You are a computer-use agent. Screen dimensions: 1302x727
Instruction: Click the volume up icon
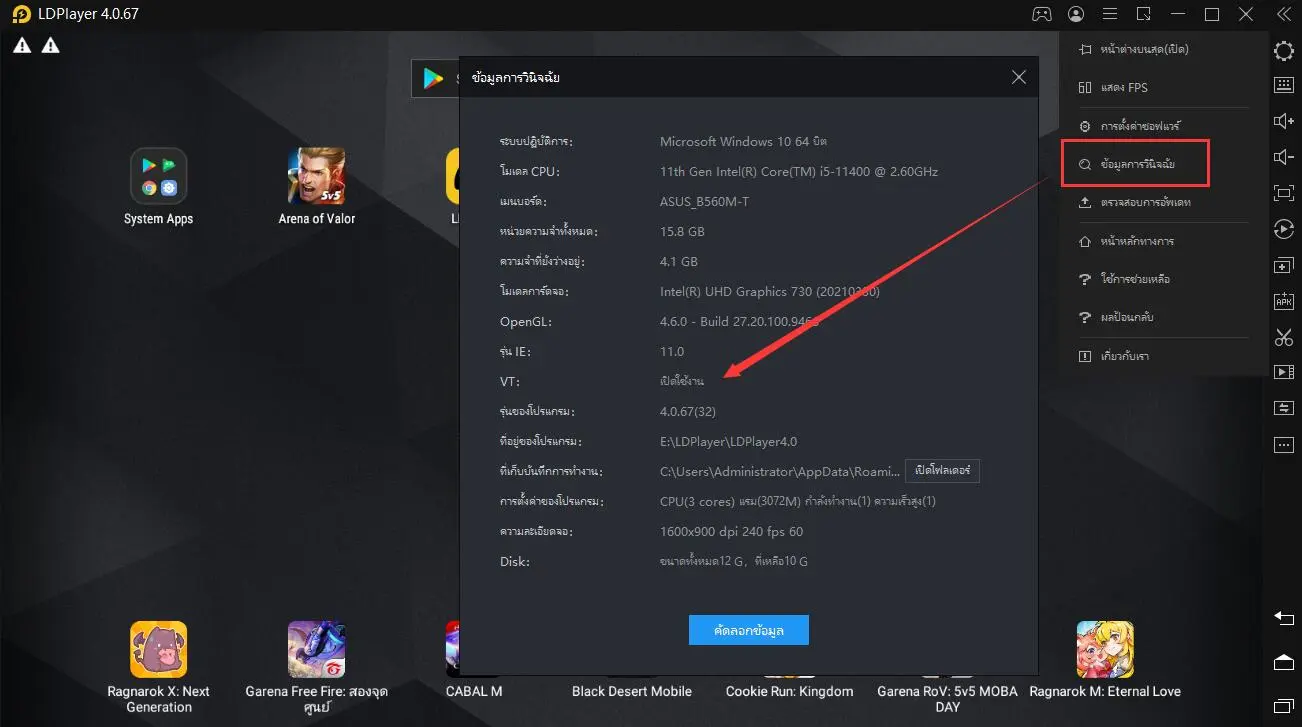coord(1283,121)
